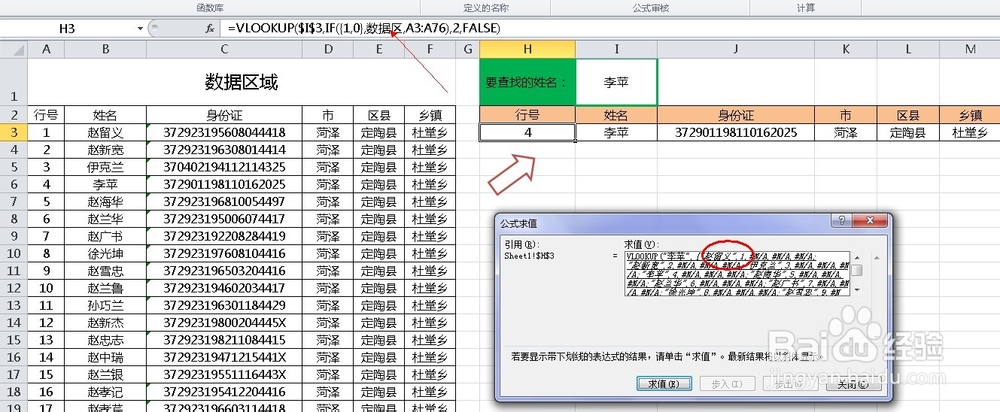Click orange header 市 in column K
This screenshot has height=412, width=1000.
846,115
